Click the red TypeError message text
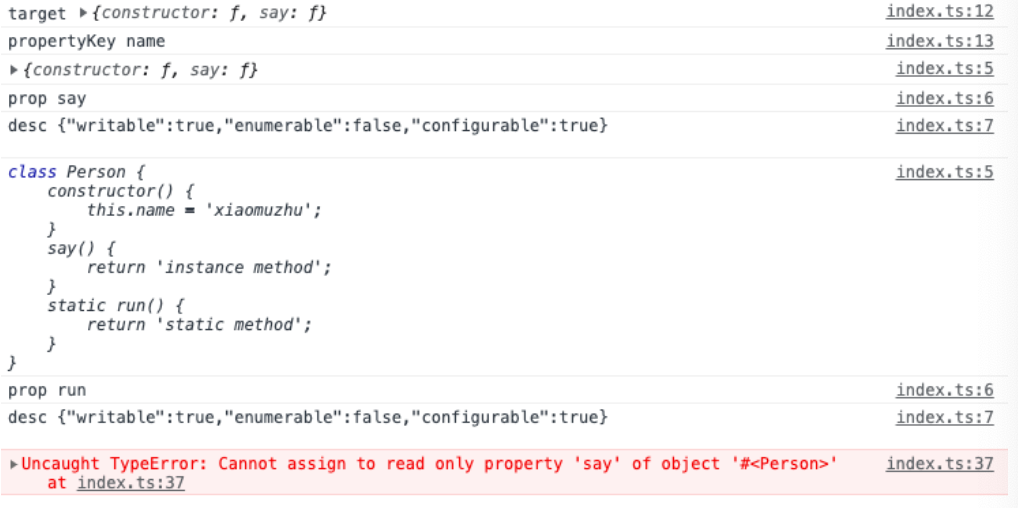Image resolution: width=1018 pixels, height=508 pixels. (x=429, y=464)
